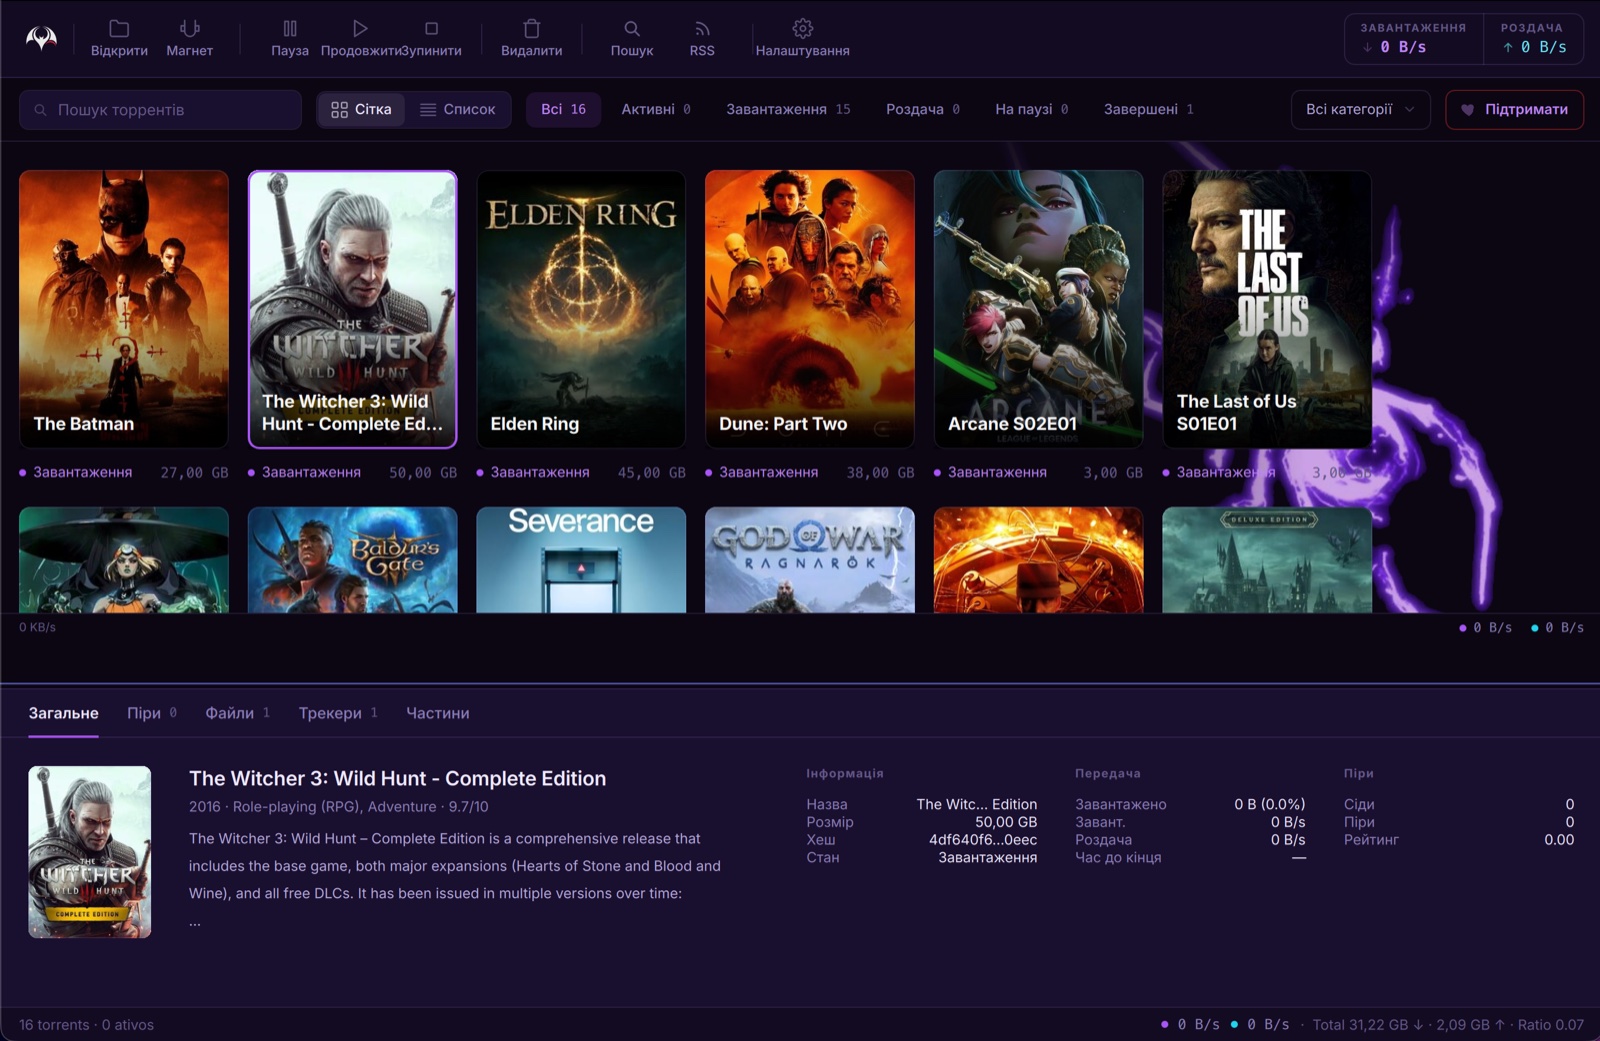Click the Witcher 3 cover in details panel
1600x1041 pixels.
click(90, 852)
